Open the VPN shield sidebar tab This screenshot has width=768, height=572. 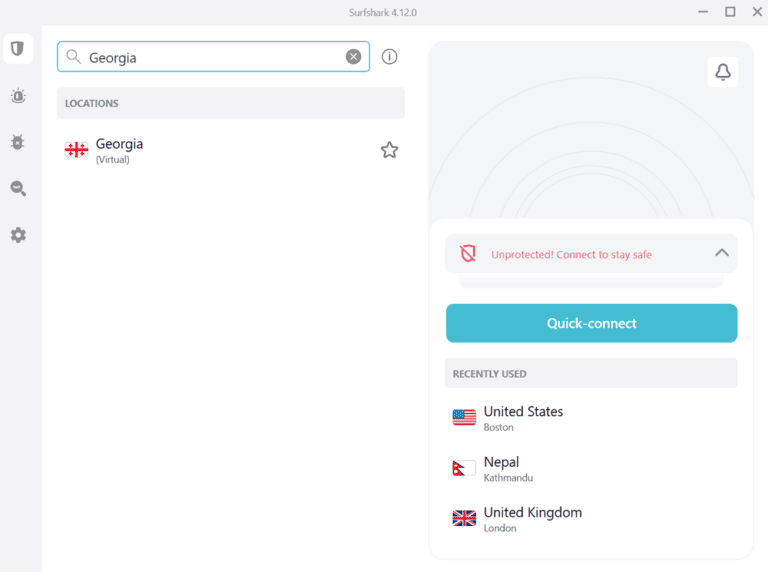17,48
